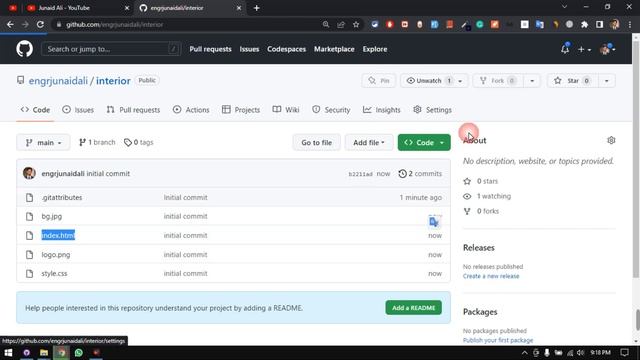Click the browser back arrow

[x=10, y=24]
